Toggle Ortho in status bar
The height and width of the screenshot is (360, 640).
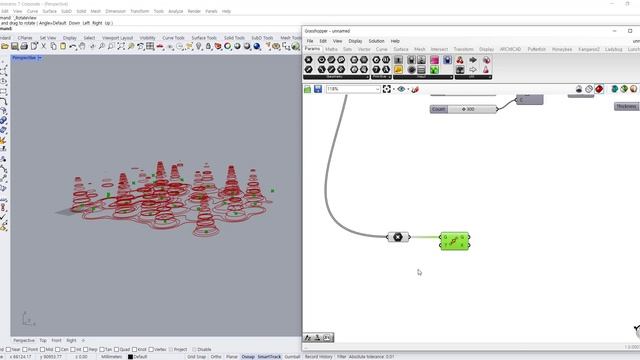click(x=216, y=357)
